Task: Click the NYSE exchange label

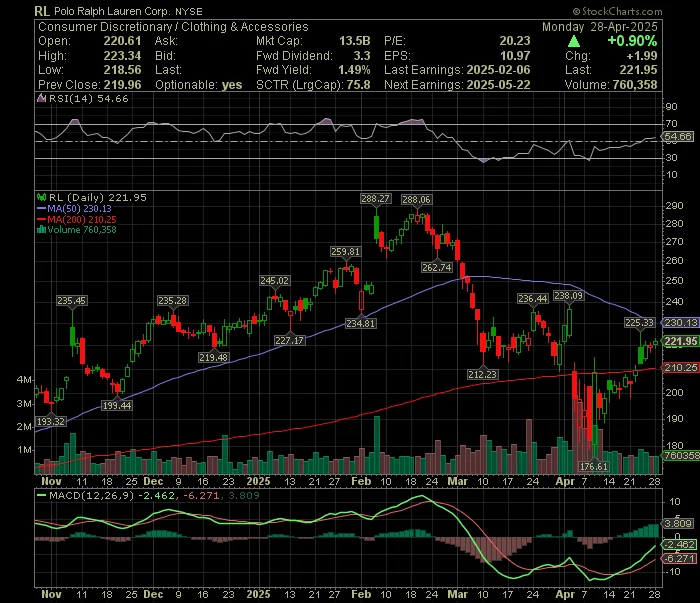Action: click(188, 12)
